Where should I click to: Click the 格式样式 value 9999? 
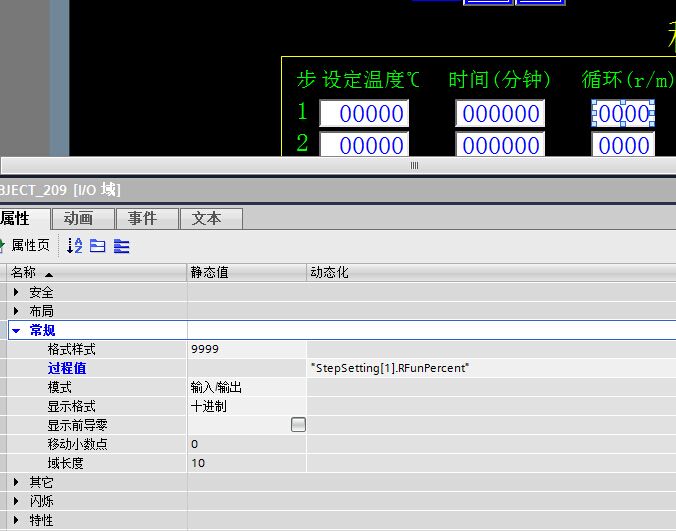247,349
